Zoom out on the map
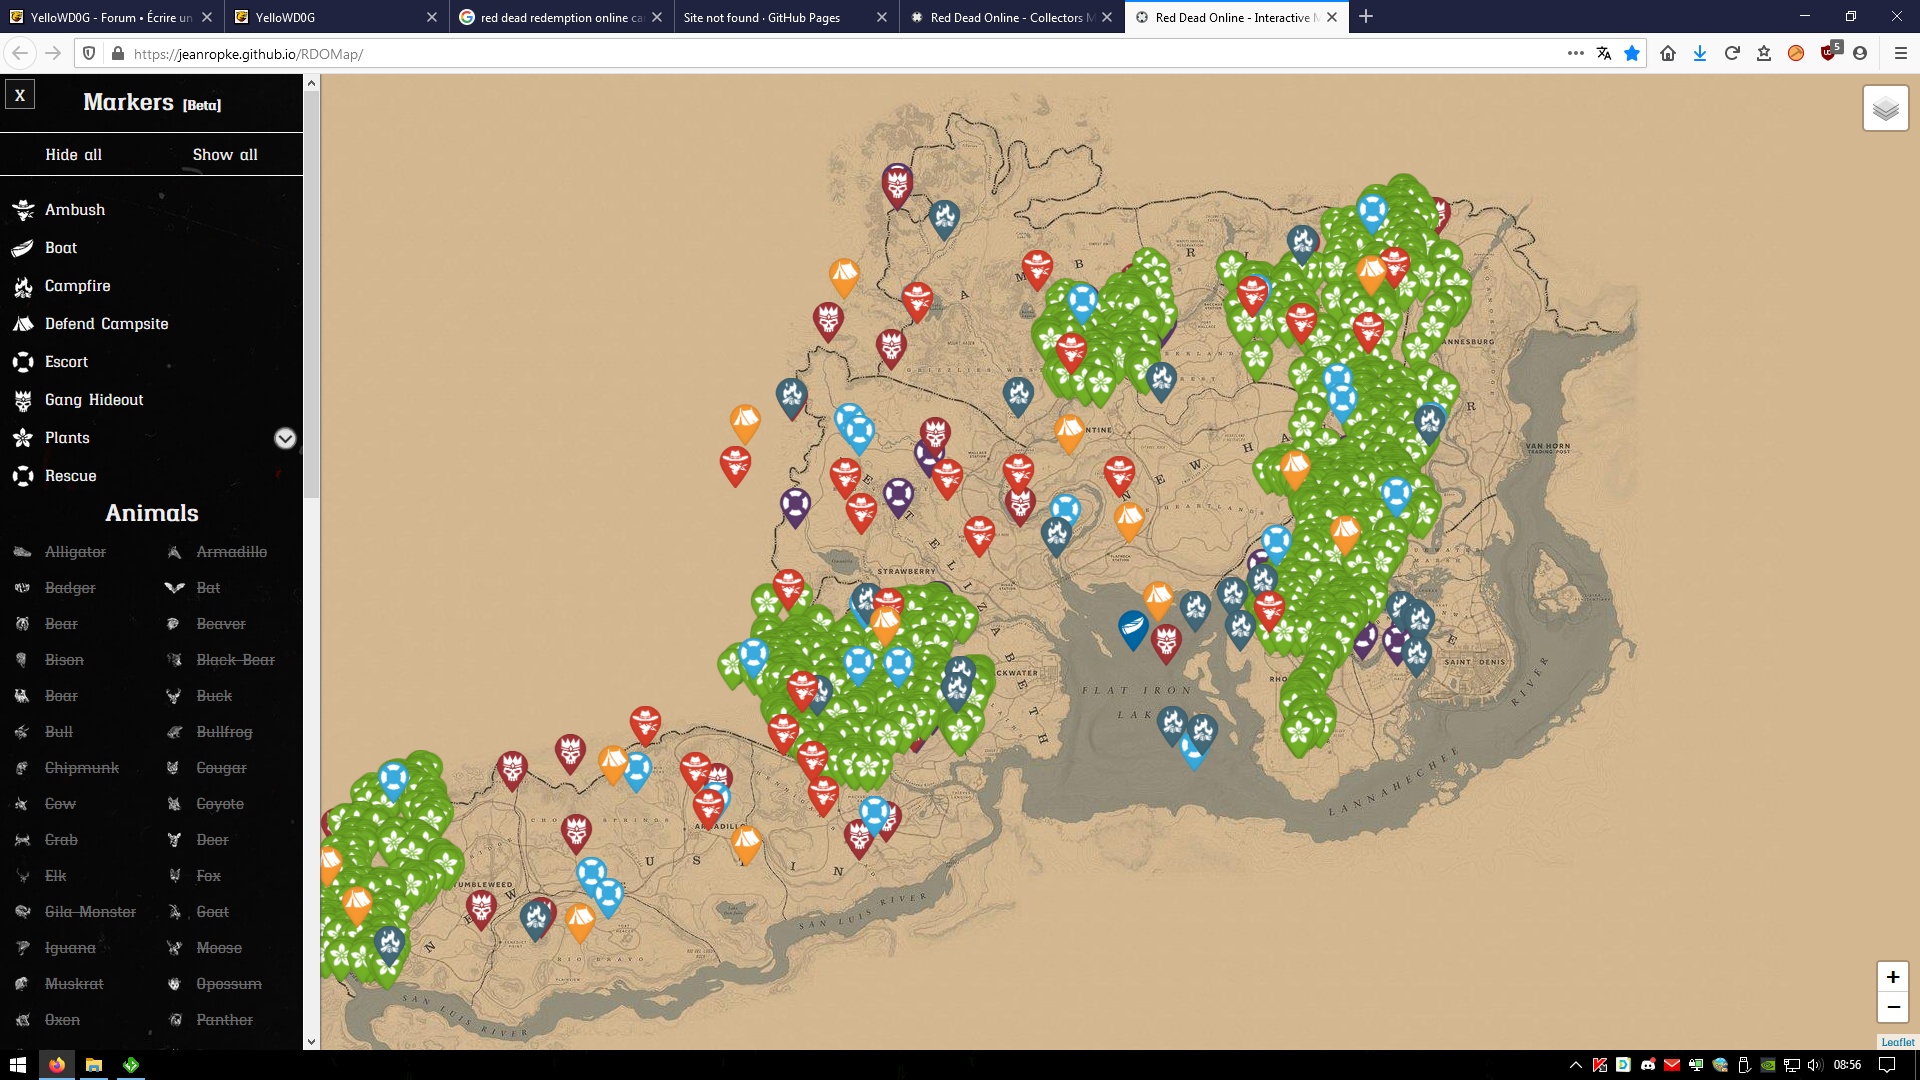The height and width of the screenshot is (1080, 1920). (1892, 1007)
